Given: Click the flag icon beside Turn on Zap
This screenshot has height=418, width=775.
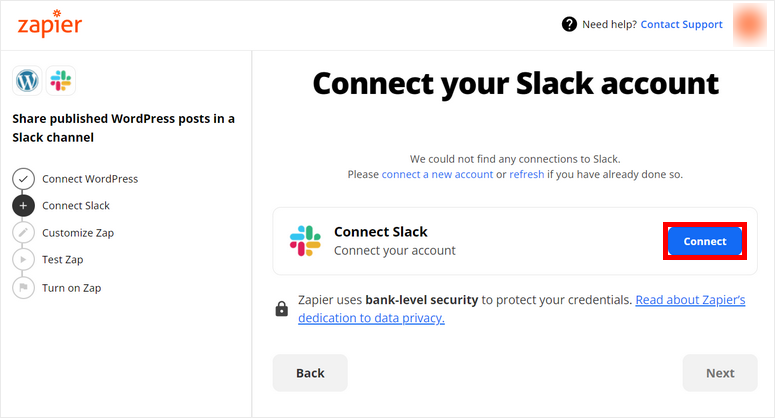Looking at the screenshot, I should click(x=23, y=288).
